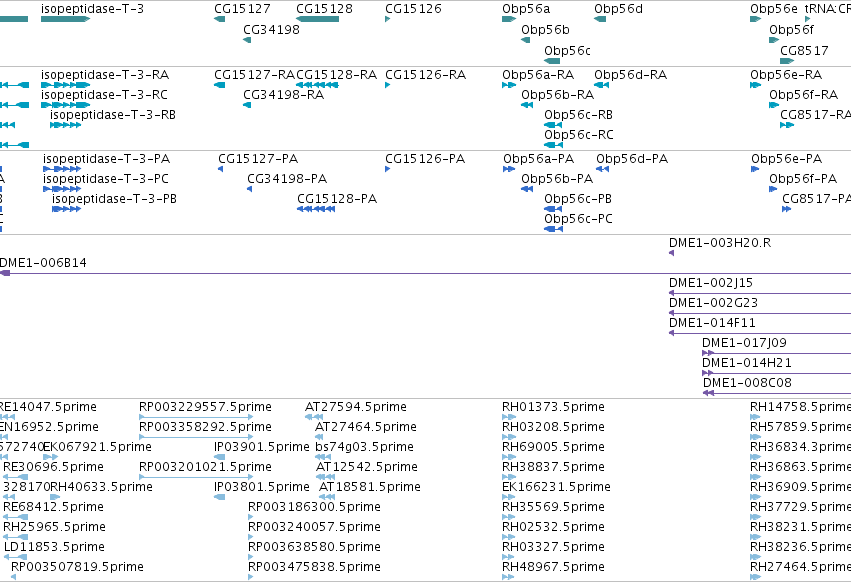Click the Obp56a gene label
This screenshot has height=582, width=851.
(526, 9)
